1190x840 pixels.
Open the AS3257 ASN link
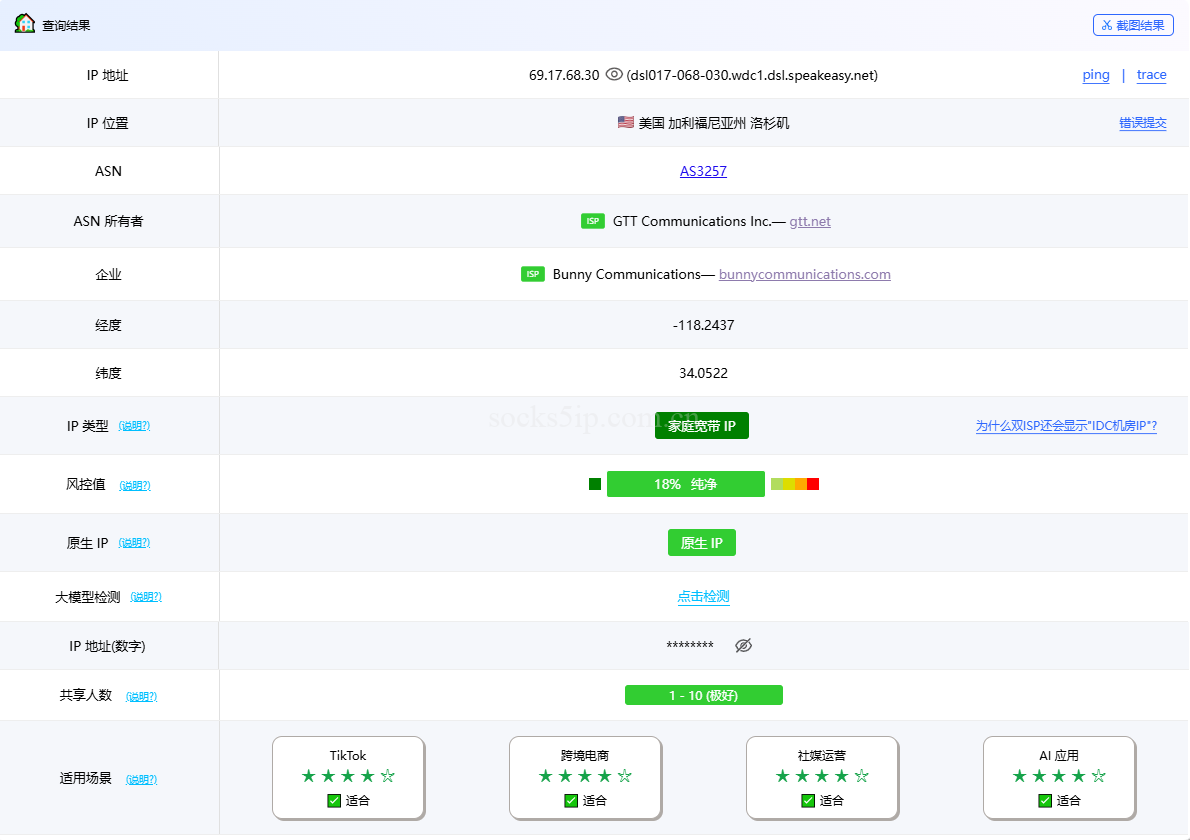704,171
